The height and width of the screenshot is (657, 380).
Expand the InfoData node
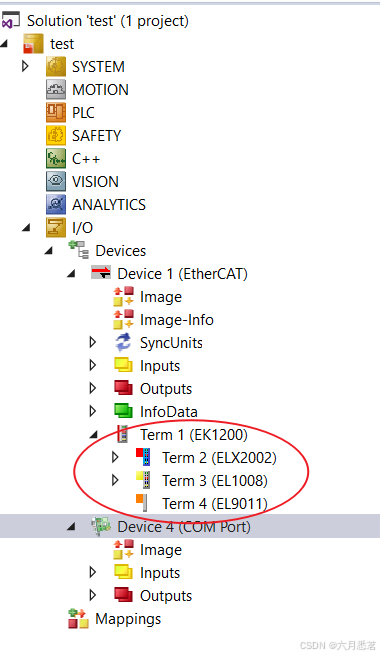pyautogui.click(x=93, y=411)
